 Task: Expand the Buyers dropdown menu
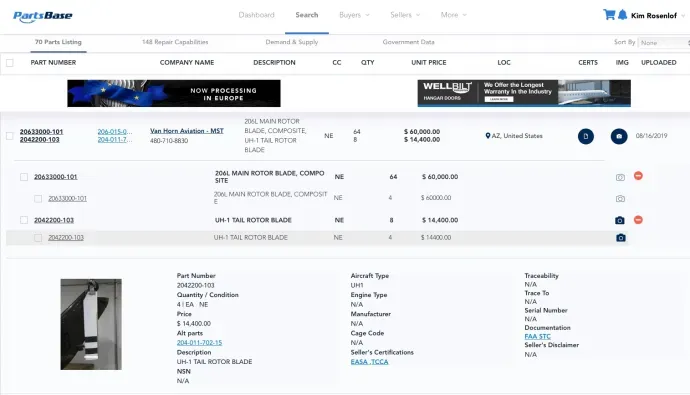(354, 15)
